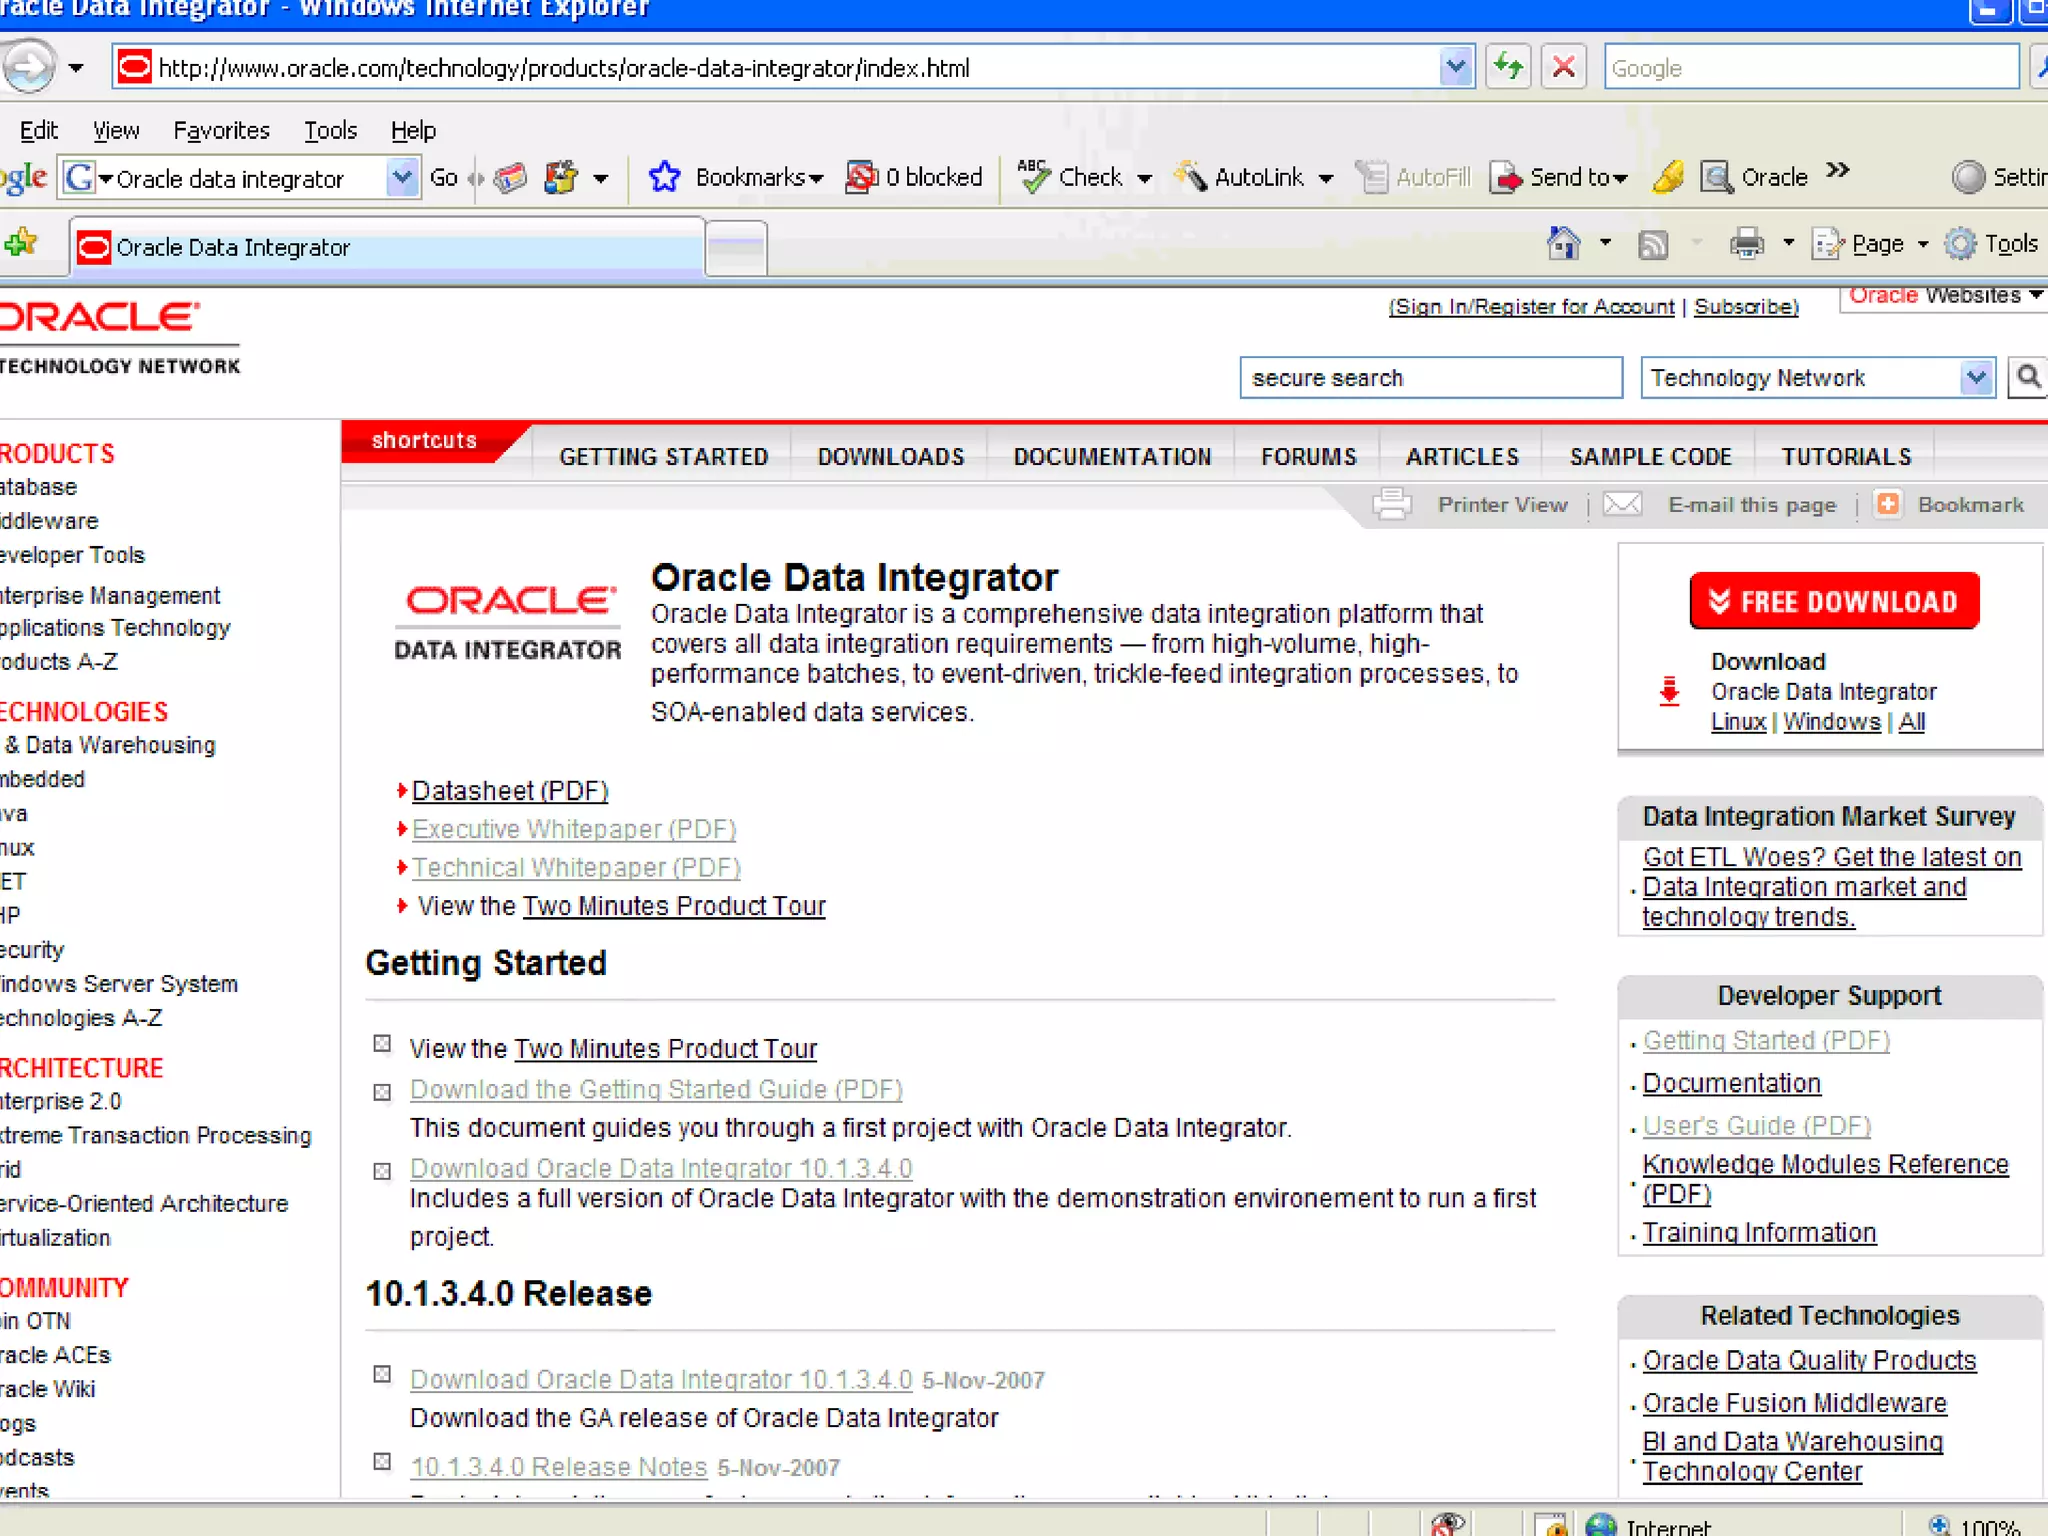2048x1536 pixels.
Task: Click the spell Check icon
Action: 1033,176
